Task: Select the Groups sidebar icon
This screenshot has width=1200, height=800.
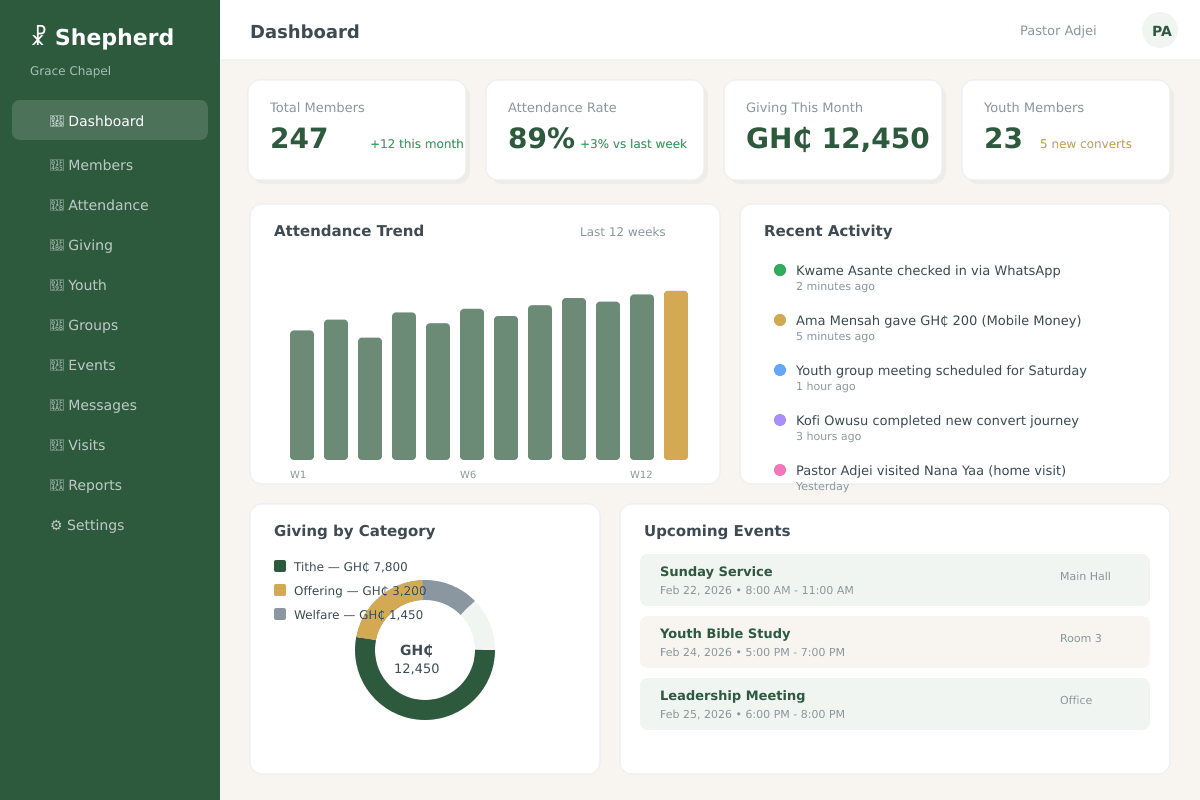Action: coord(56,325)
